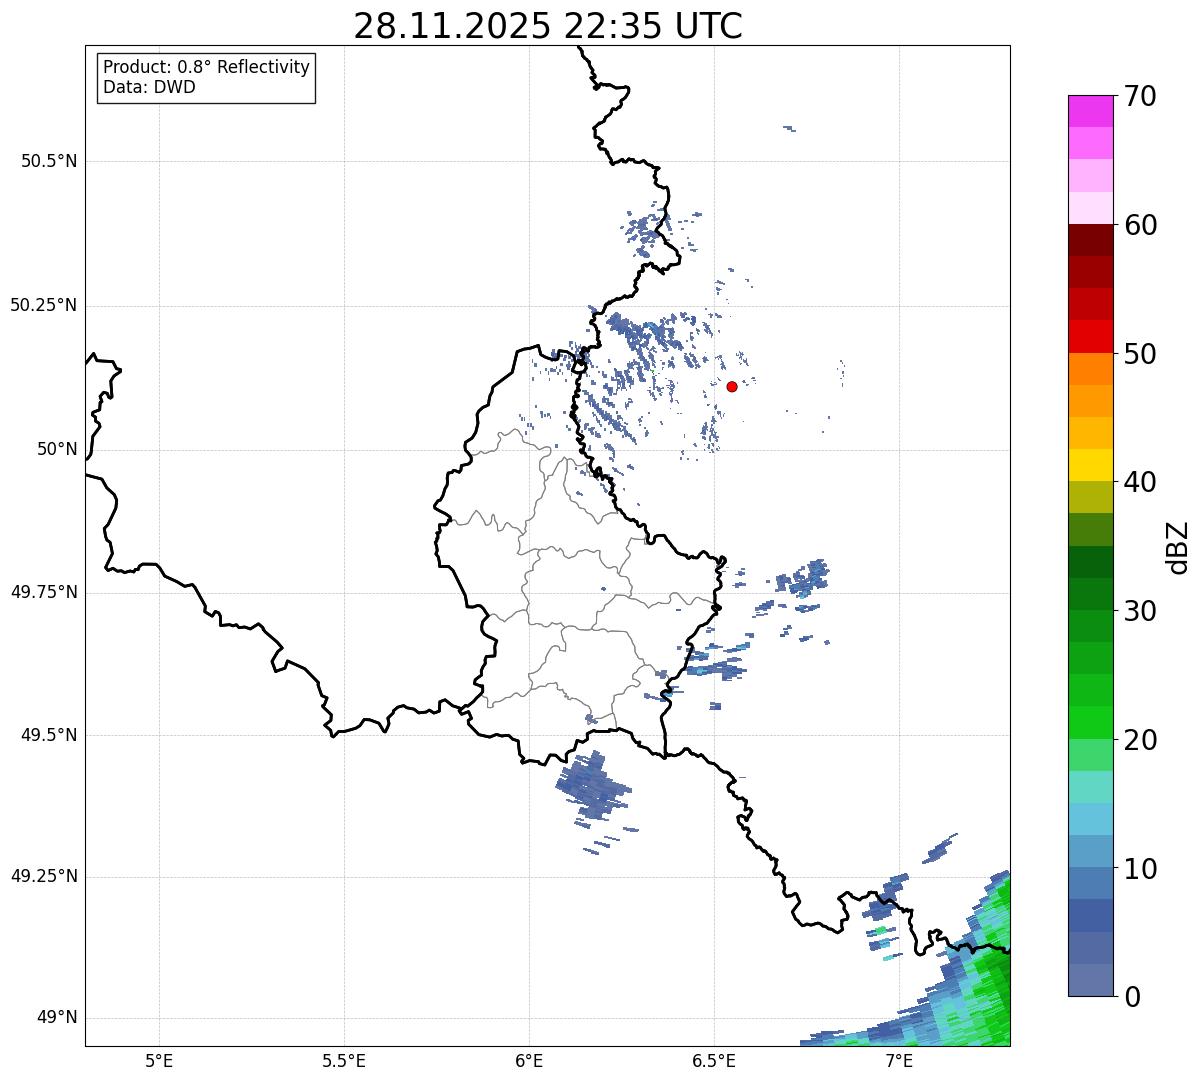The height and width of the screenshot is (1081, 1202).
Task: Click the '50.5°N' latitude label
Action: [49, 161]
